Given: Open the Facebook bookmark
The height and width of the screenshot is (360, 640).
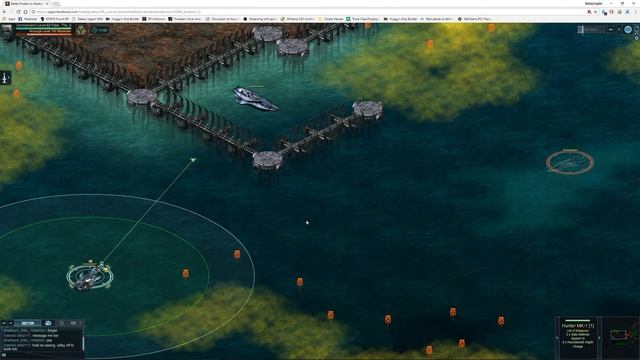Looking at the screenshot, I should click(x=28, y=19).
